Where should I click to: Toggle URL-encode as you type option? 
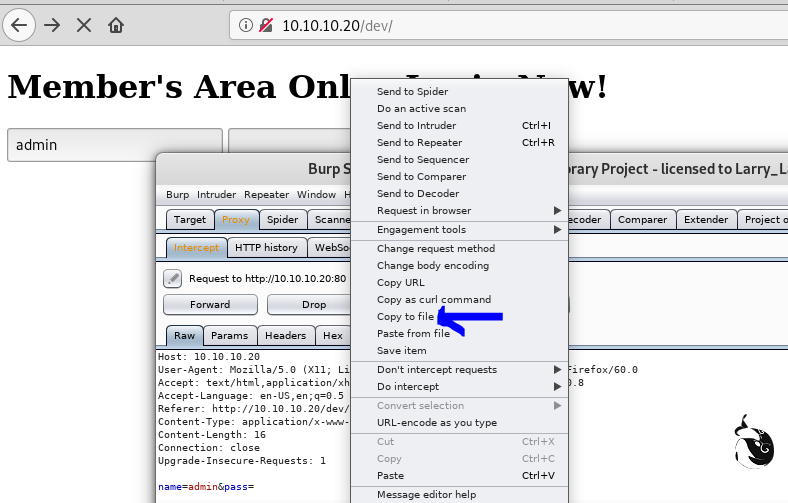tap(436, 423)
